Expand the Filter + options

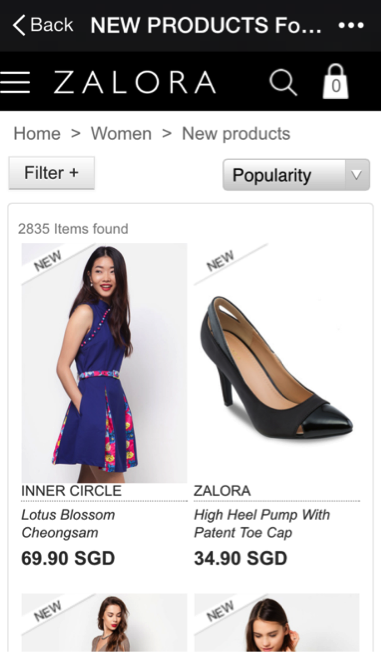[x=52, y=173]
